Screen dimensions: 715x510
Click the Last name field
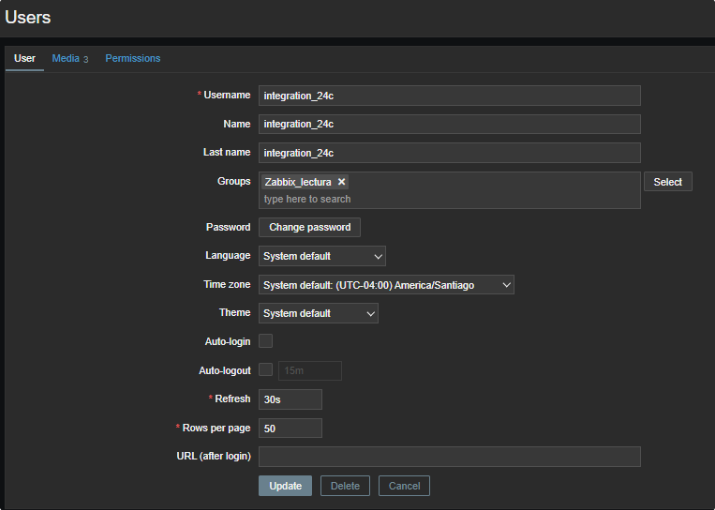pos(449,153)
